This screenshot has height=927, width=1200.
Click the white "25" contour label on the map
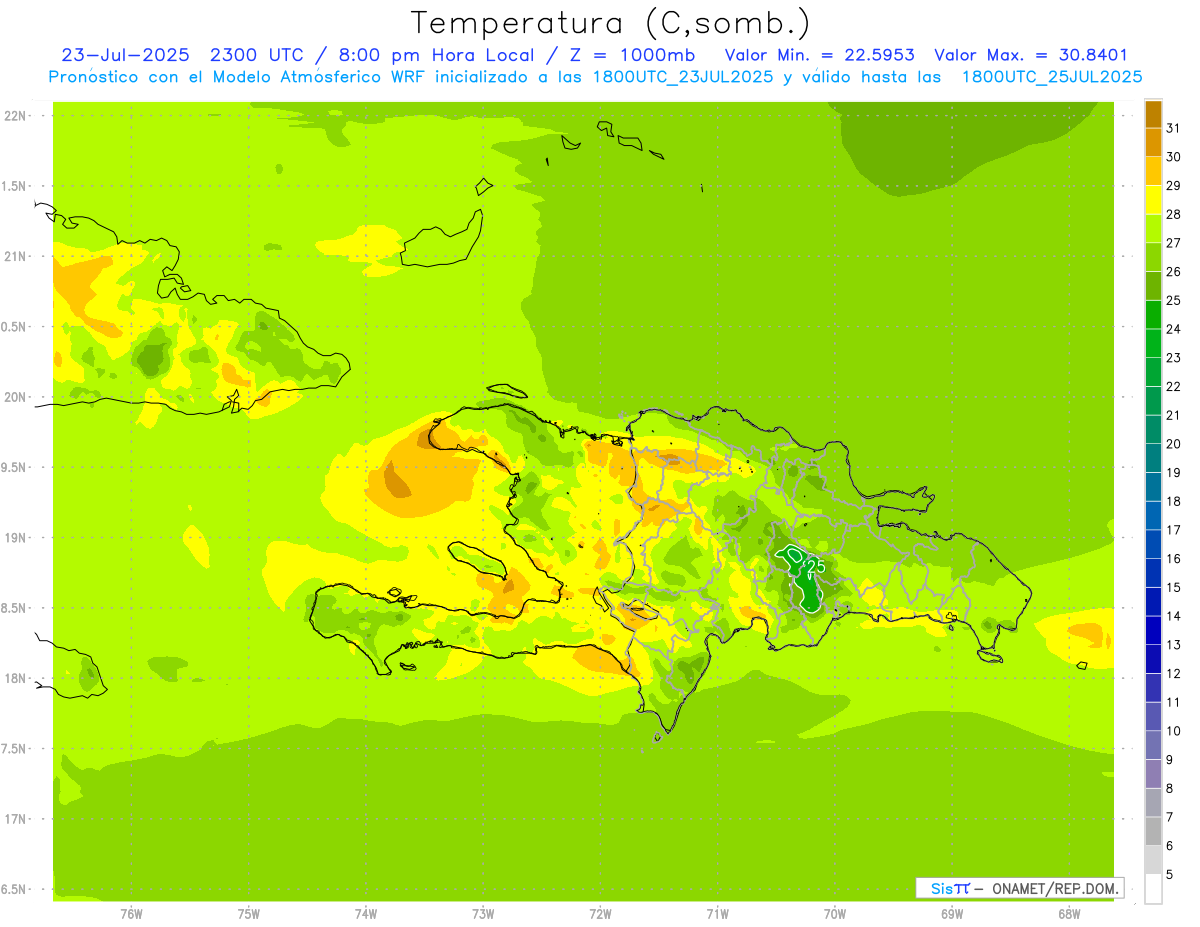(x=815, y=566)
